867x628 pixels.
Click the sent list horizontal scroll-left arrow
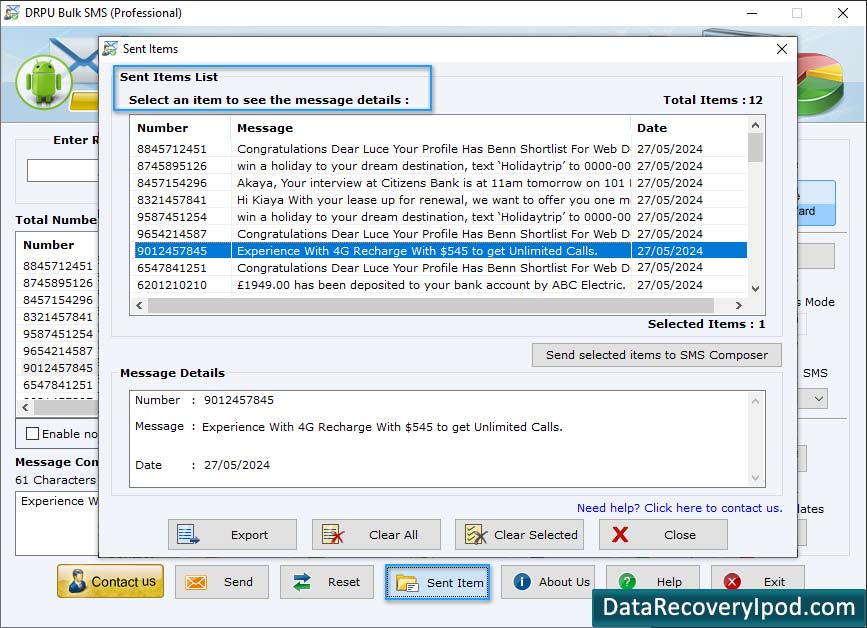tap(139, 305)
